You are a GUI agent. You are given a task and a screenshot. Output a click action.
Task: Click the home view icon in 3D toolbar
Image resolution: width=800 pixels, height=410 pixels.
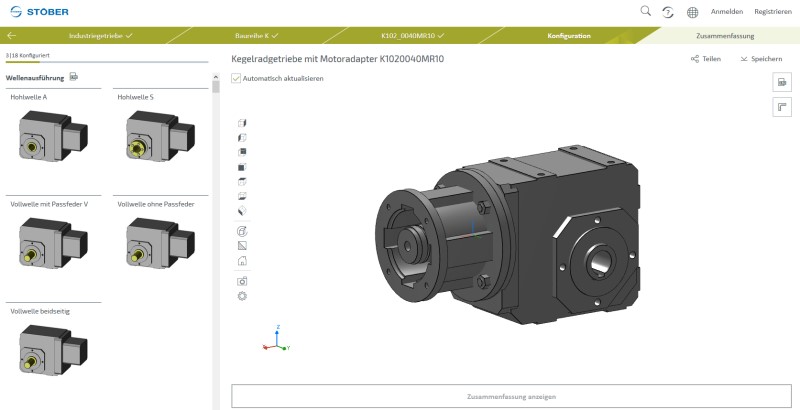pos(242,260)
